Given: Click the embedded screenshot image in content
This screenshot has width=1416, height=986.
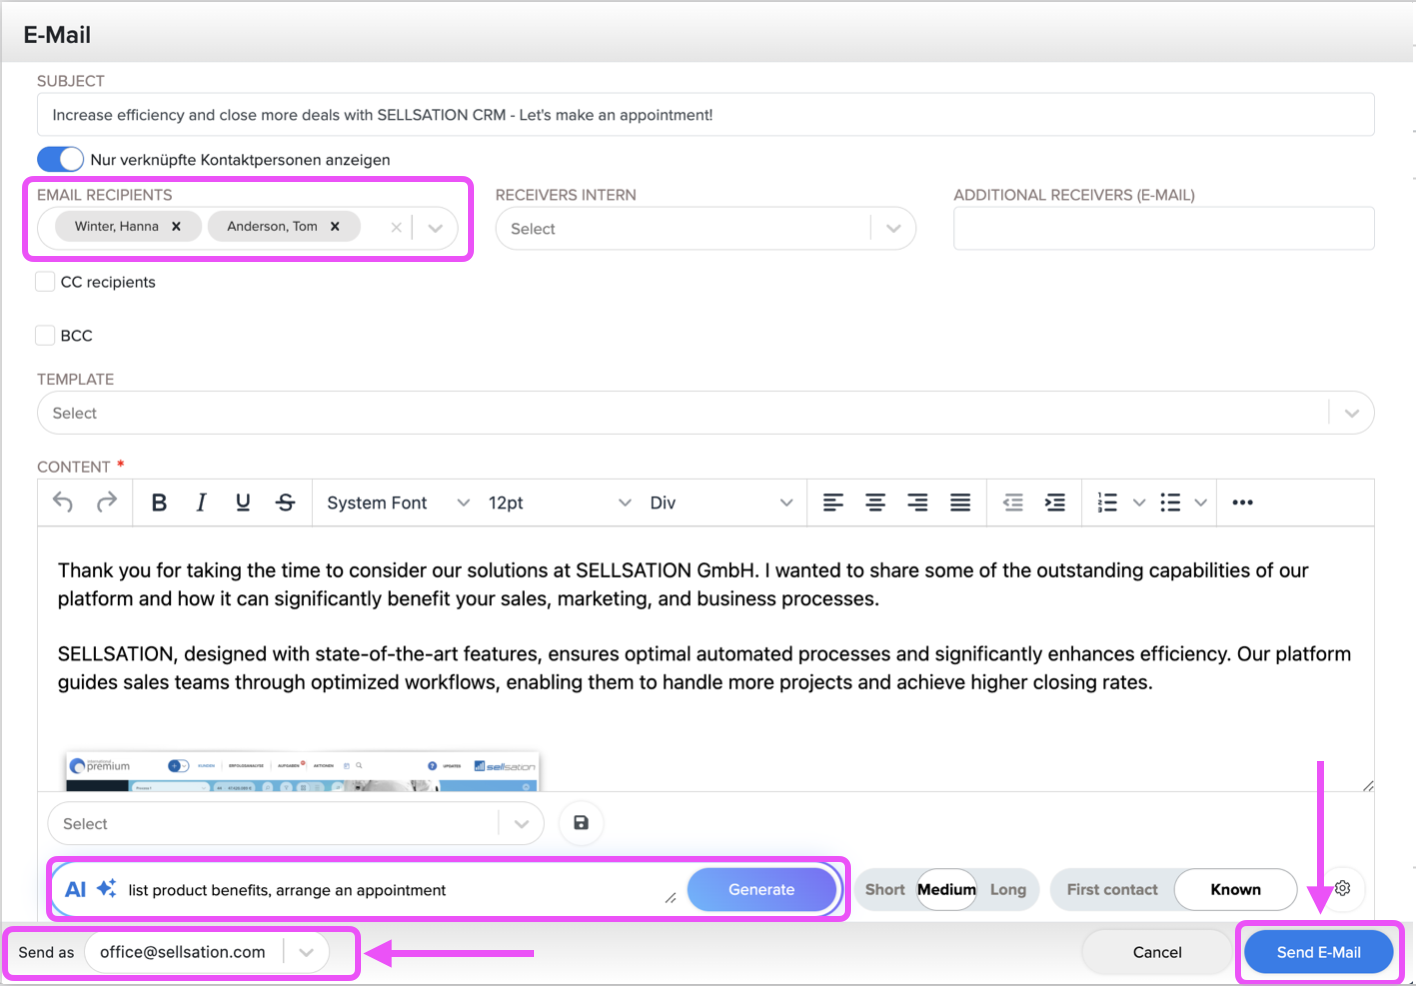Looking at the screenshot, I should 303,771.
